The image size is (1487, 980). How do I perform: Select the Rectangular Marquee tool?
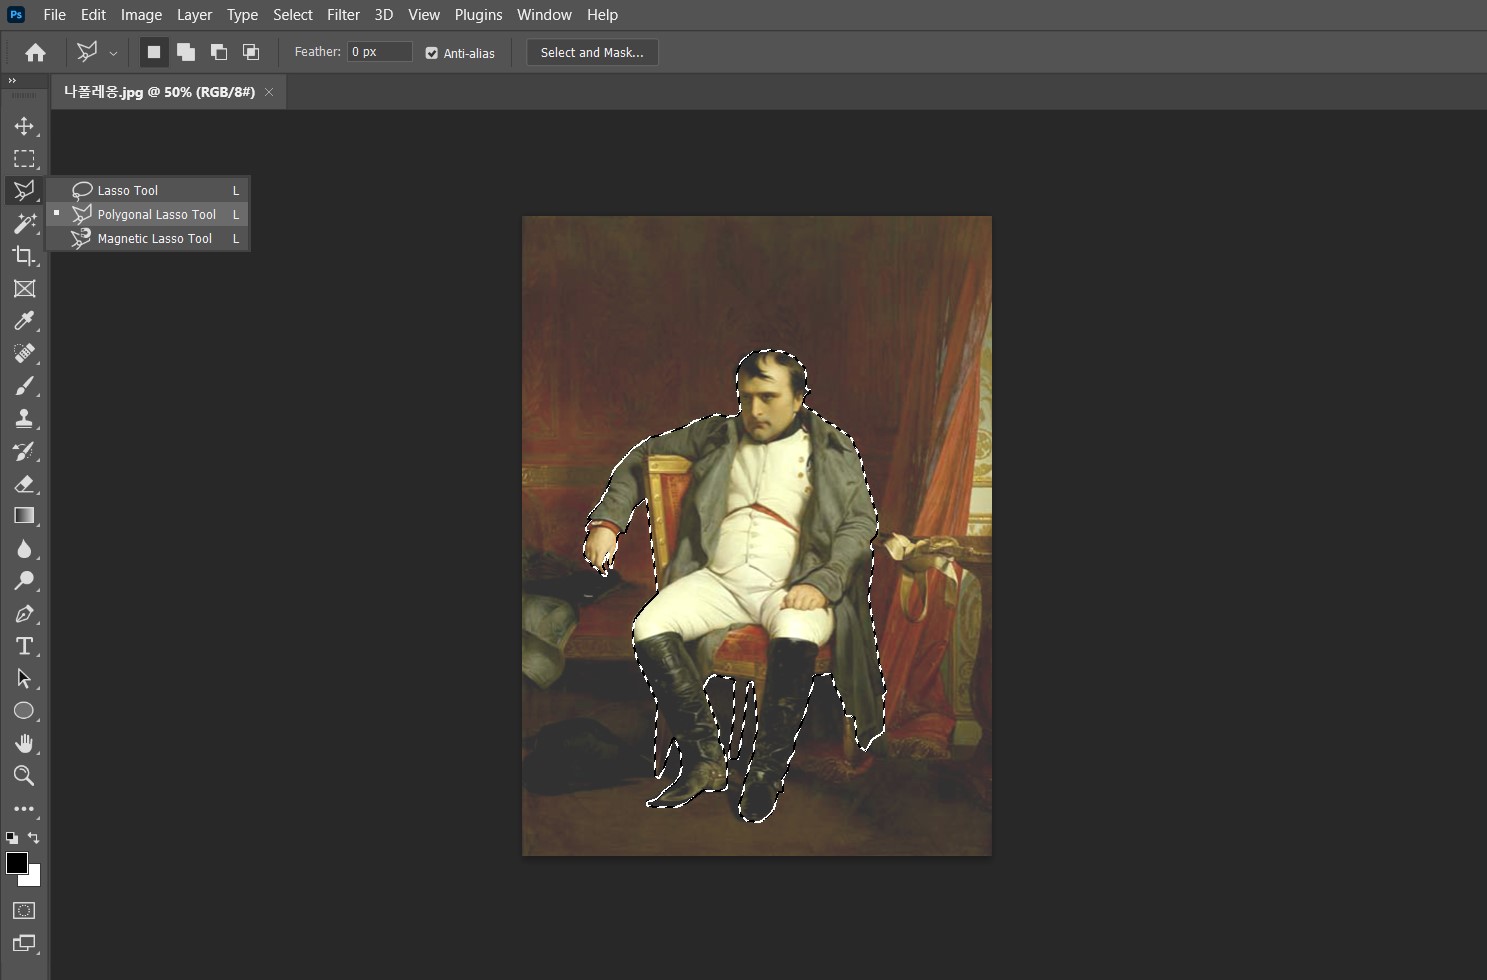(24, 159)
